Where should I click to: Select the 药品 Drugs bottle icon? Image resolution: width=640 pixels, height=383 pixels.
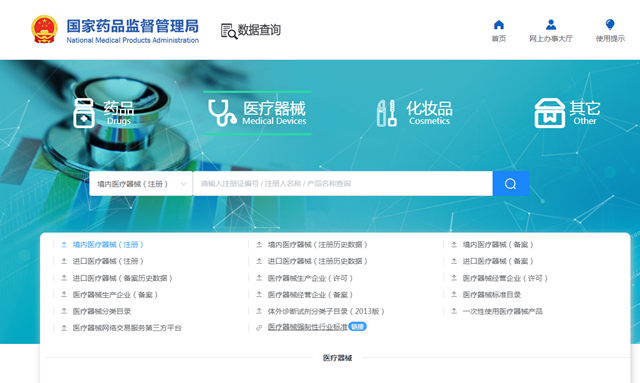tap(84, 113)
